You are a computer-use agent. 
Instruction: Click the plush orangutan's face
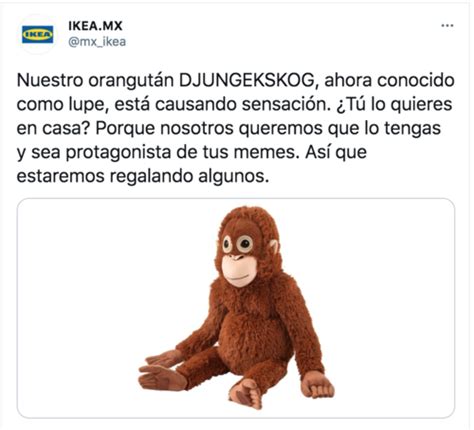pos(239,257)
